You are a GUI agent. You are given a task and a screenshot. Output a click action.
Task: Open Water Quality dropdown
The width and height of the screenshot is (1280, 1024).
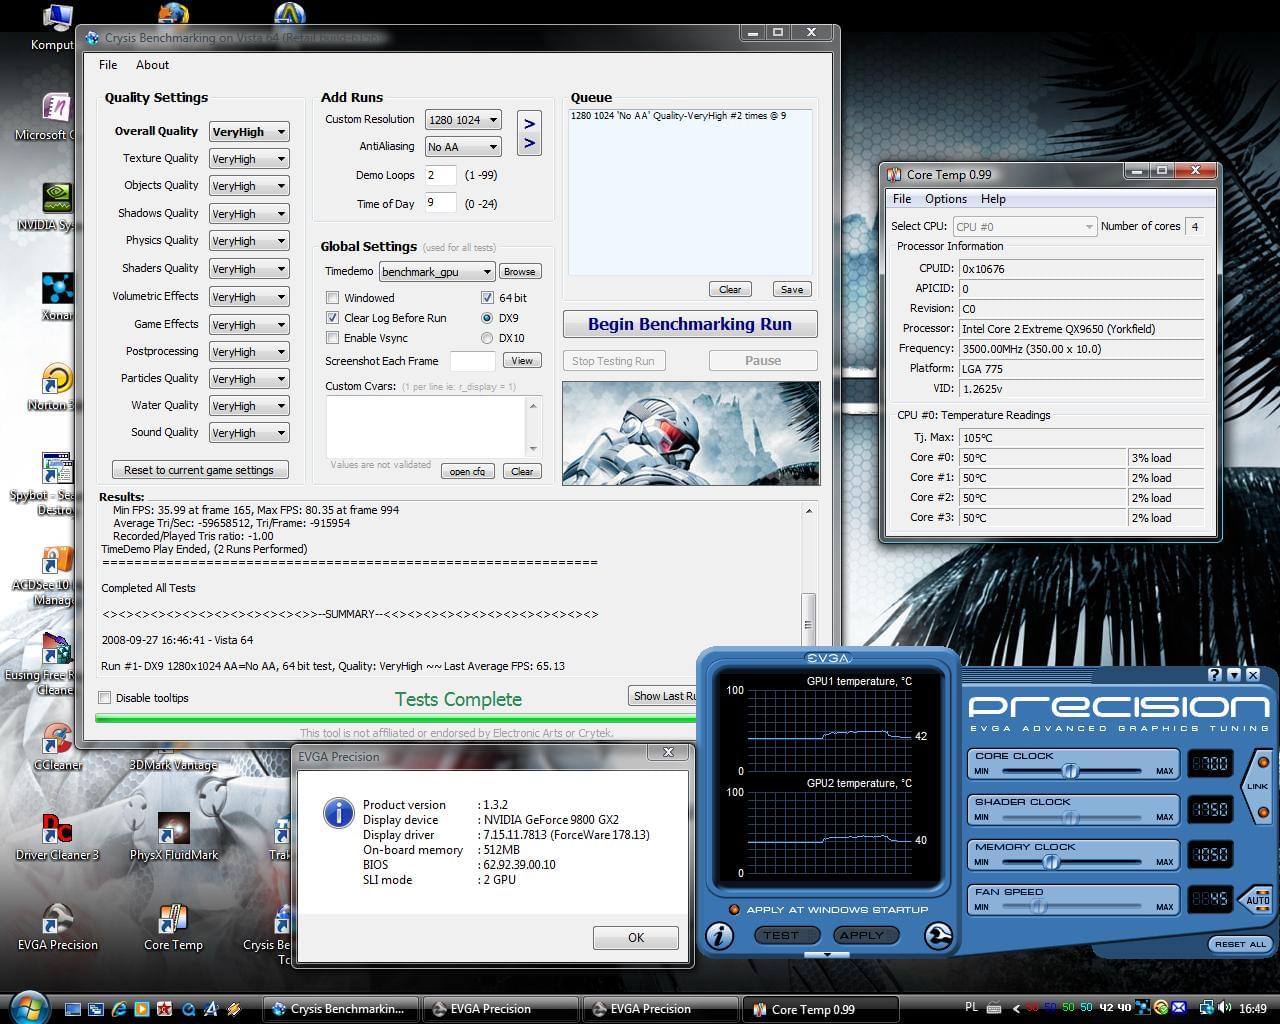249,406
